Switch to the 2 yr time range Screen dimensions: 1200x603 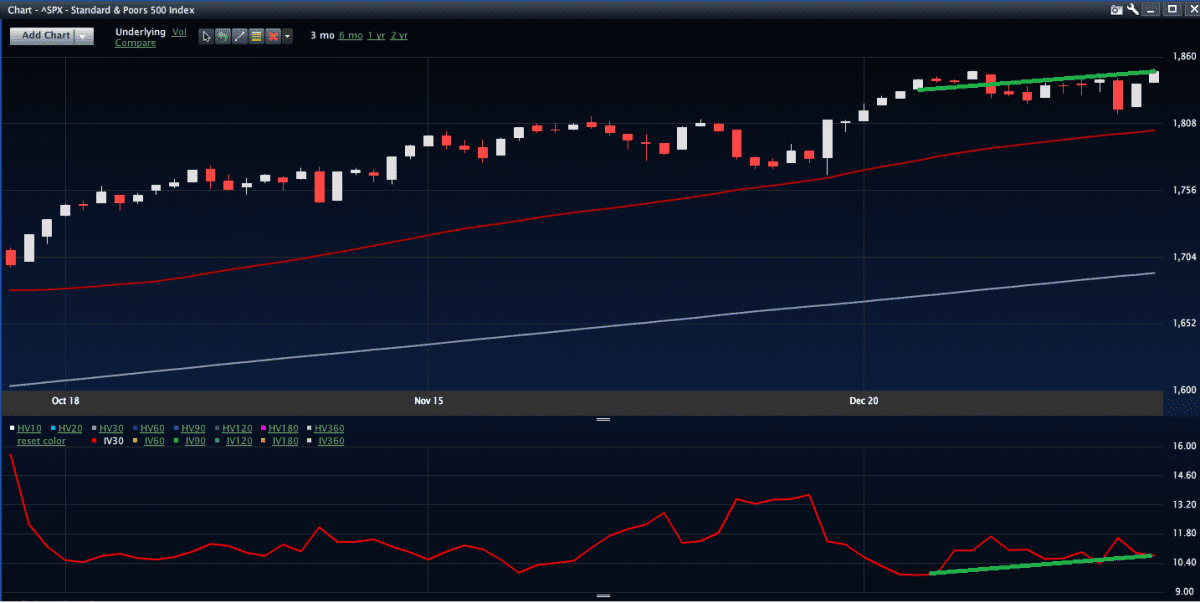pyautogui.click(x=399, y=36)
